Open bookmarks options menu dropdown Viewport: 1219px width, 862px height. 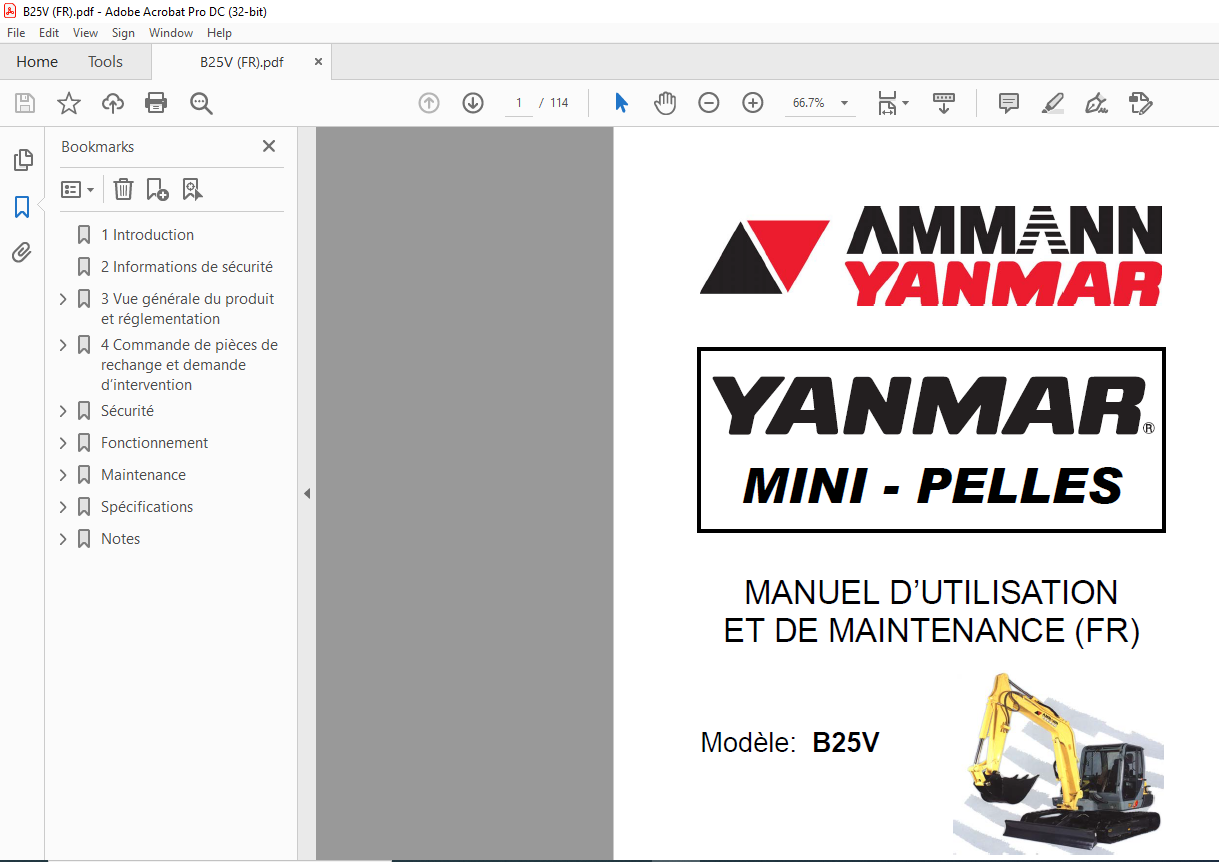77,189
